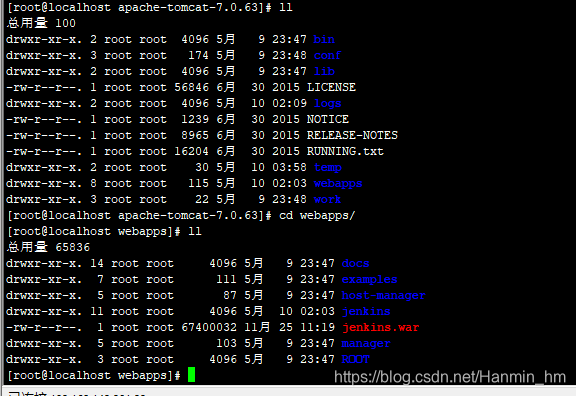The image size is (576, 396).
Task: Click the file size value 67400032
Action: pyautogui.click(x=209, y=328)
